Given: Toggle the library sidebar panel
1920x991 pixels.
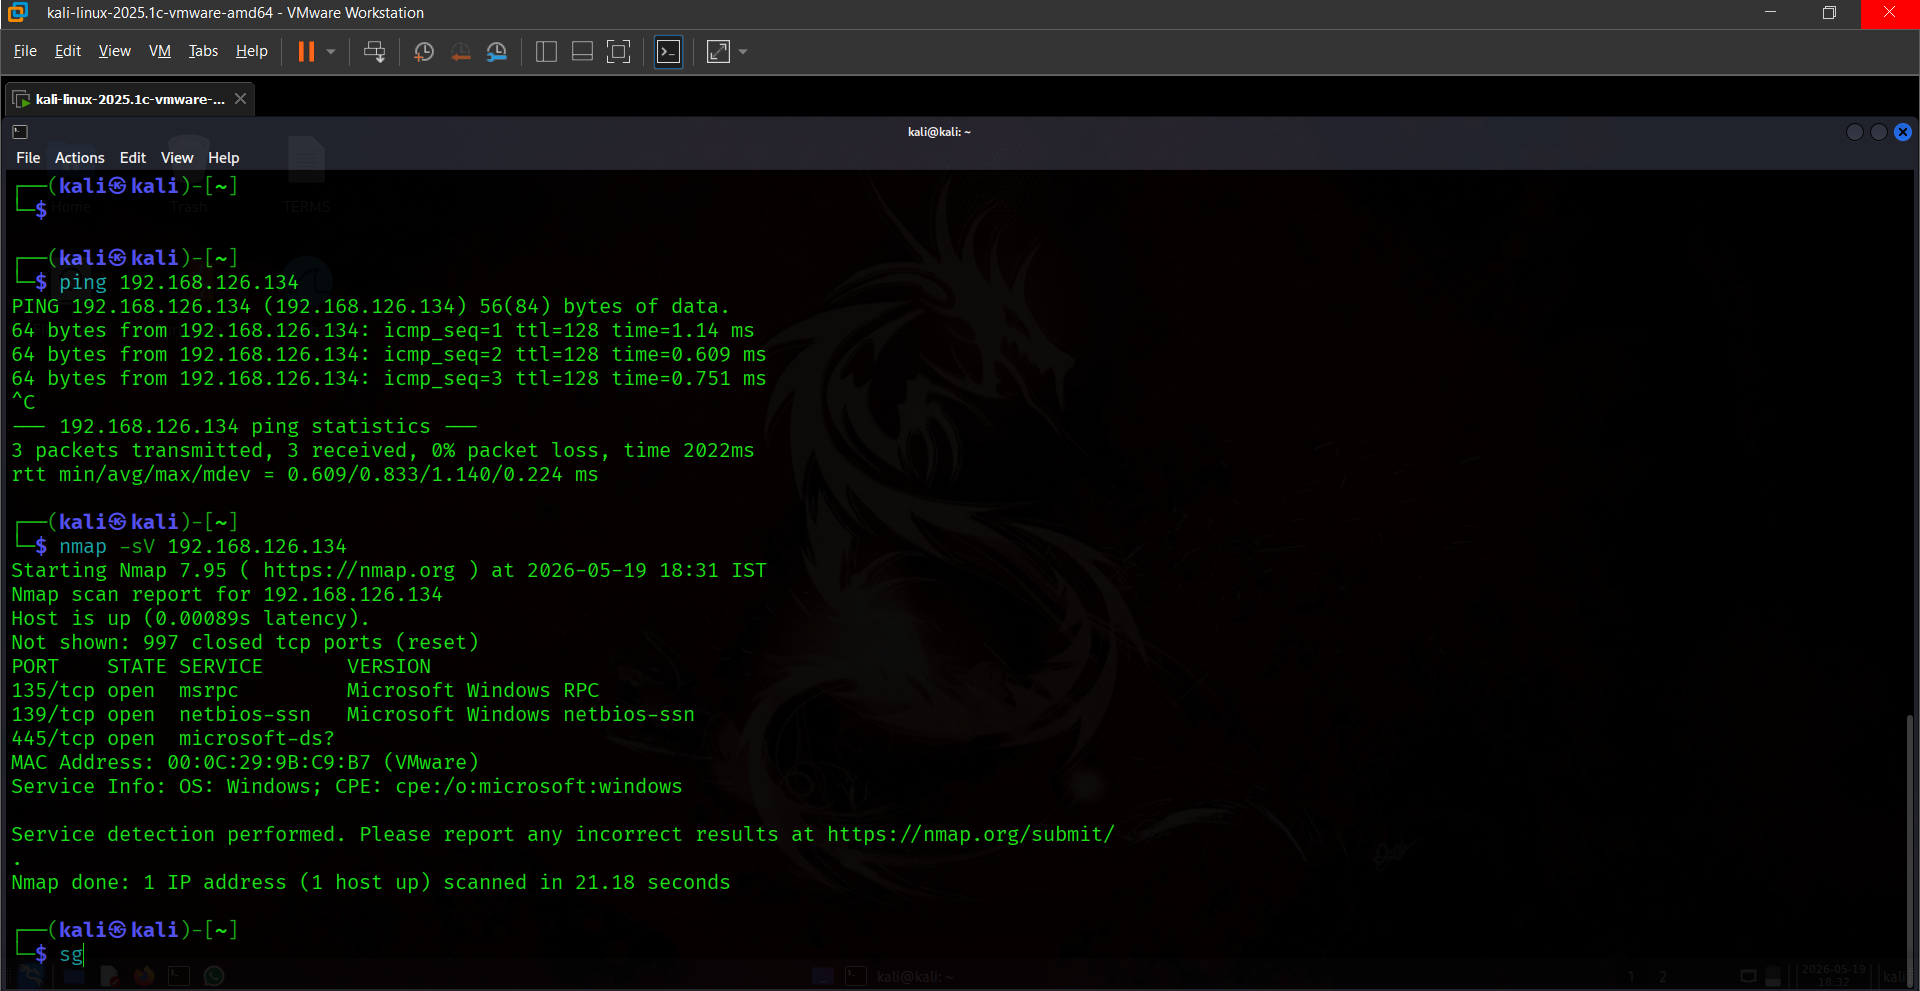Looking at the screenshot, I should (x=546, y=52).
